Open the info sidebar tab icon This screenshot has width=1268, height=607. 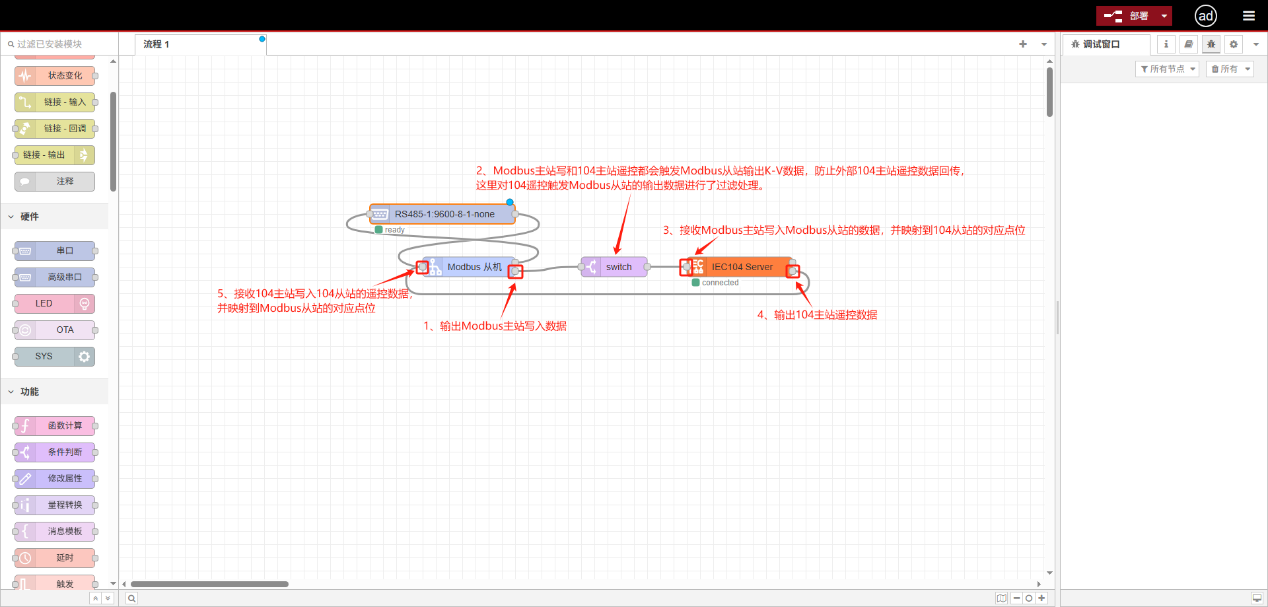[x=1166, y=44]
